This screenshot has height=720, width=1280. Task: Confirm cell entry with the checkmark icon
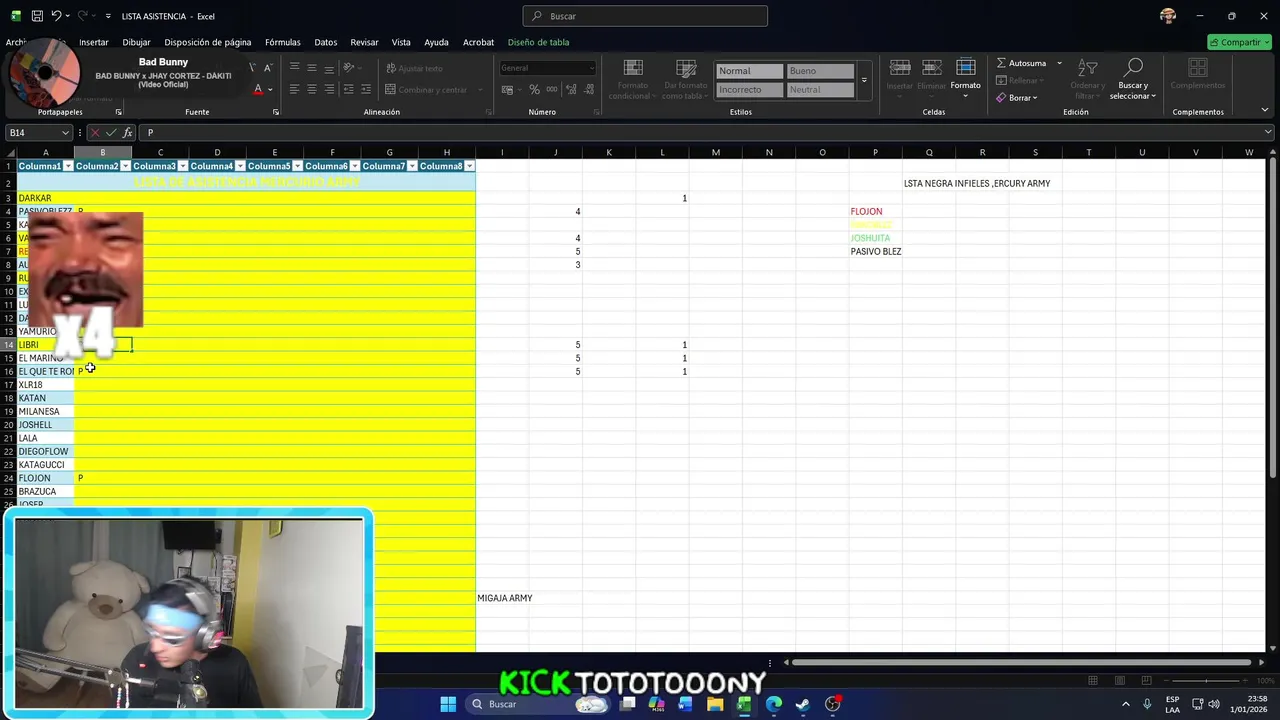(111, 132)
